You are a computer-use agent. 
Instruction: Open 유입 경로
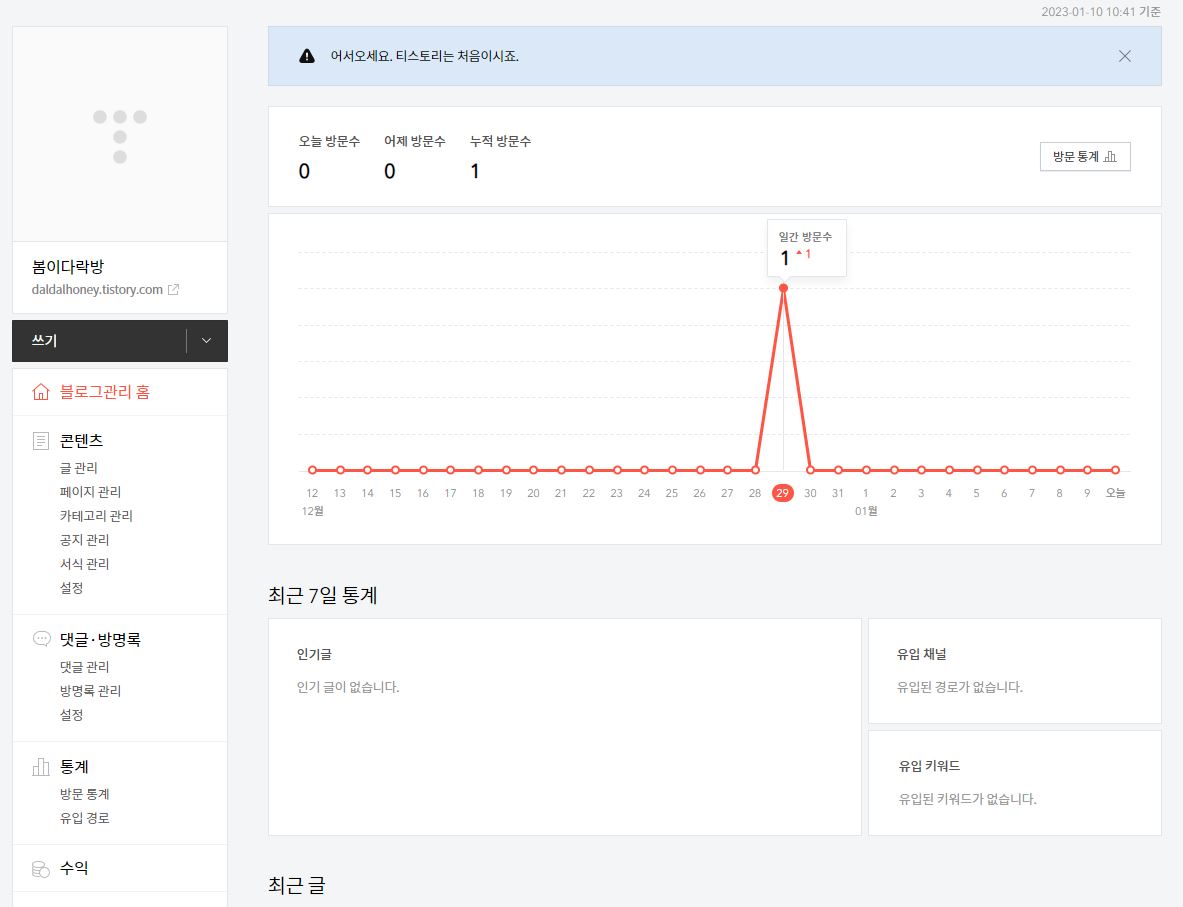[84, 818]
